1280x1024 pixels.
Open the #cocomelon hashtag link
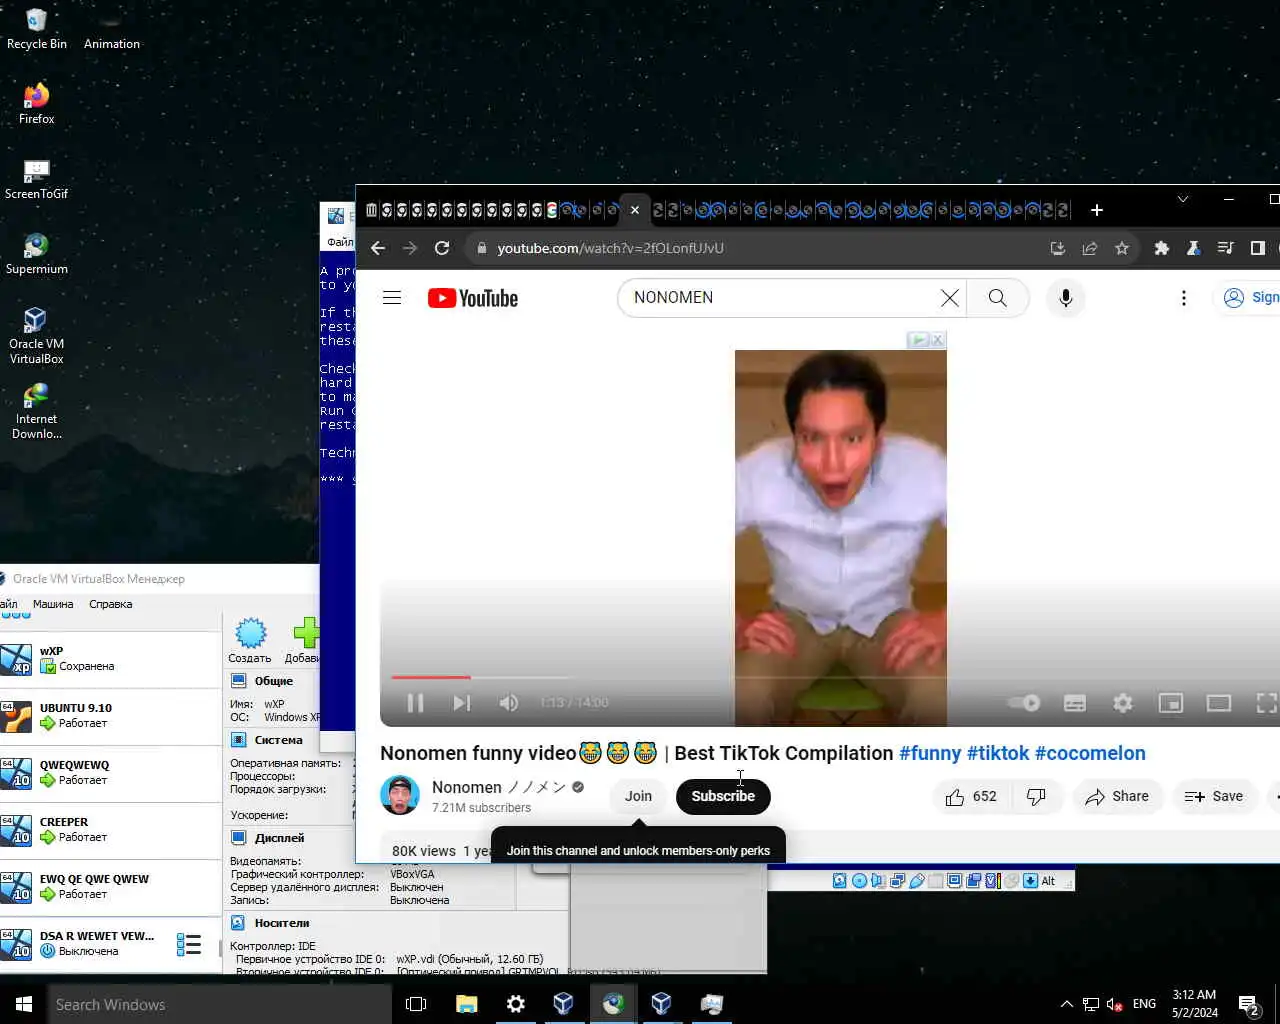click(x=1090, y=753)
